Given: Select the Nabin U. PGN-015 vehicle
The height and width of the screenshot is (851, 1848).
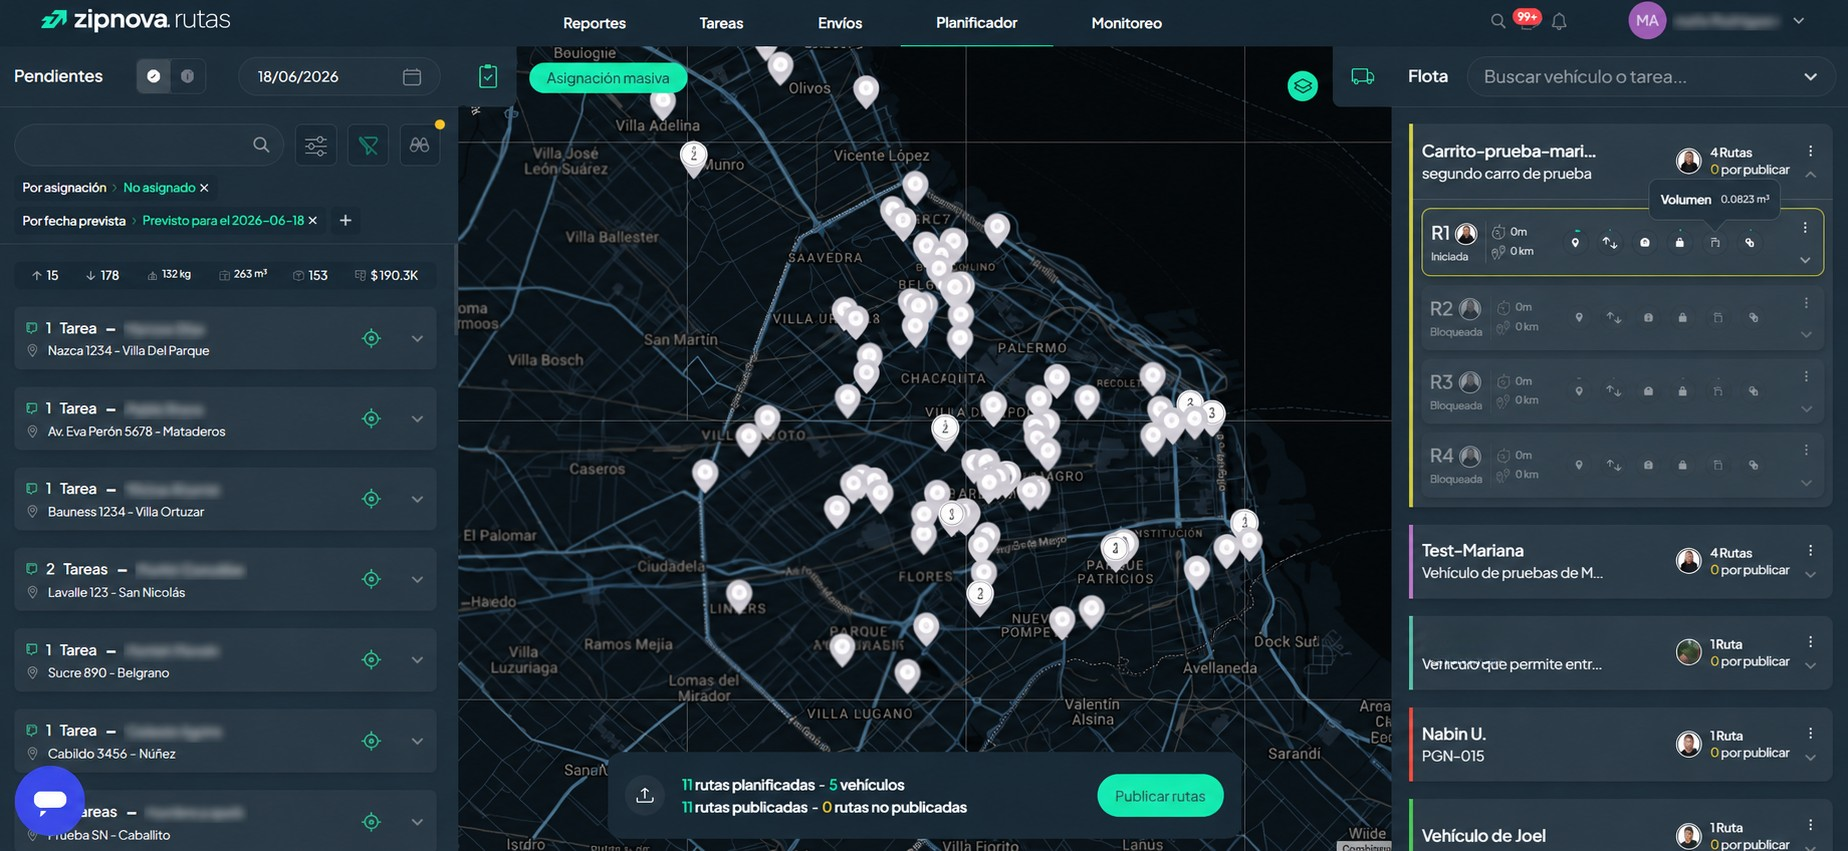Looking at the screenshot, I should click(x=1619, y=744).
